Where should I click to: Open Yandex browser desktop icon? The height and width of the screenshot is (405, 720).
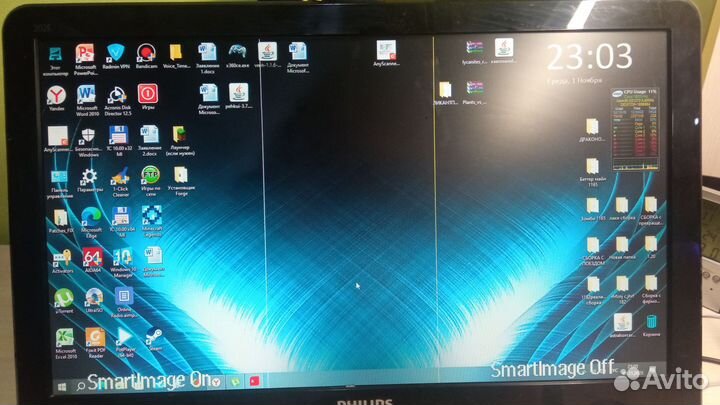click(x=57, y=95)
